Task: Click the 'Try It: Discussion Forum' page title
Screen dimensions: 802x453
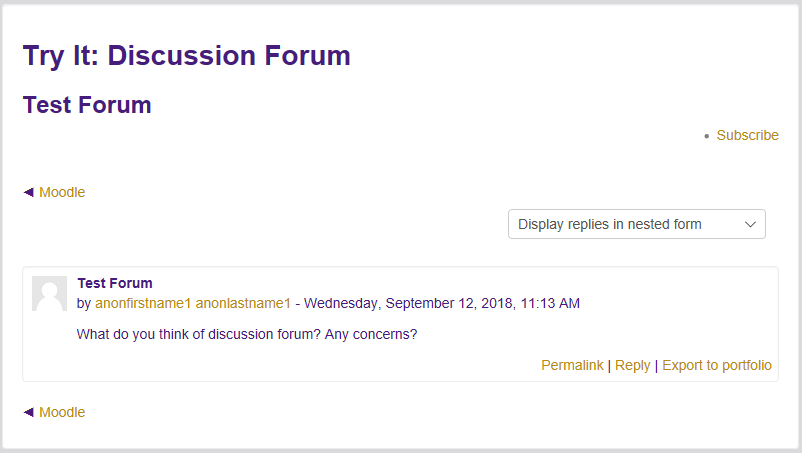Action: tap(187, 55)
